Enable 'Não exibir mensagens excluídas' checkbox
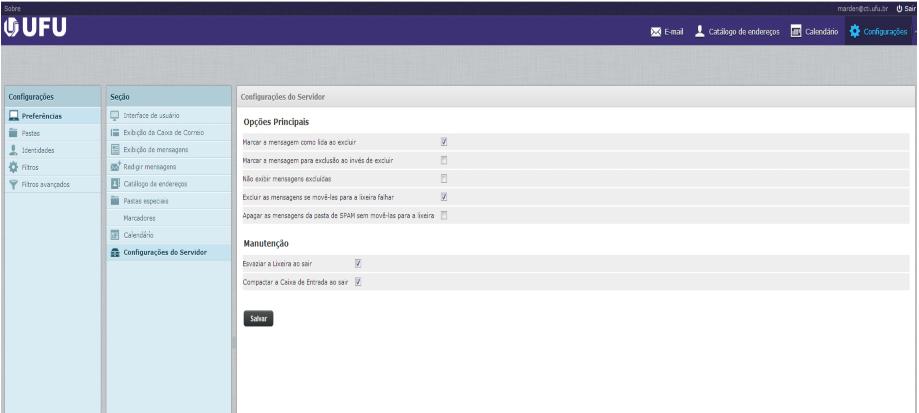This screenshot has width=919, height=413. (x=444, y=179)
